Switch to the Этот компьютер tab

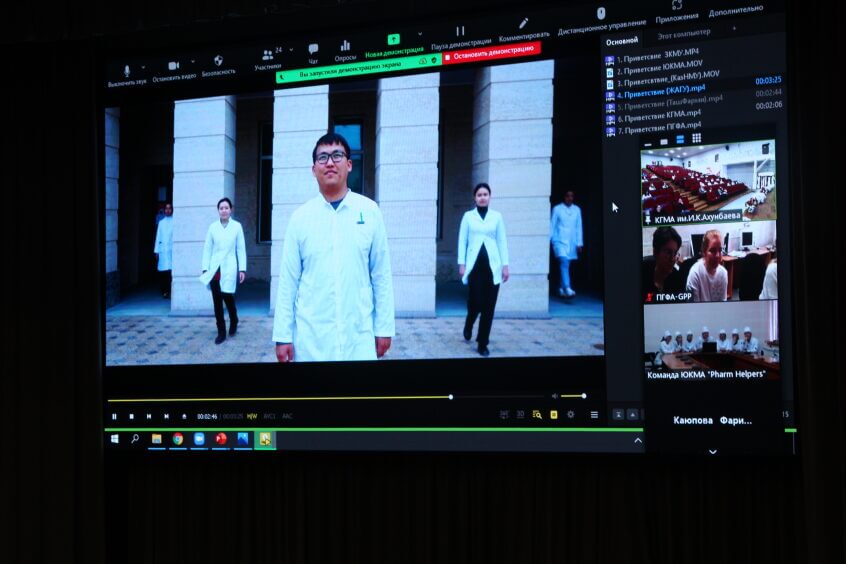pos(684,32)
